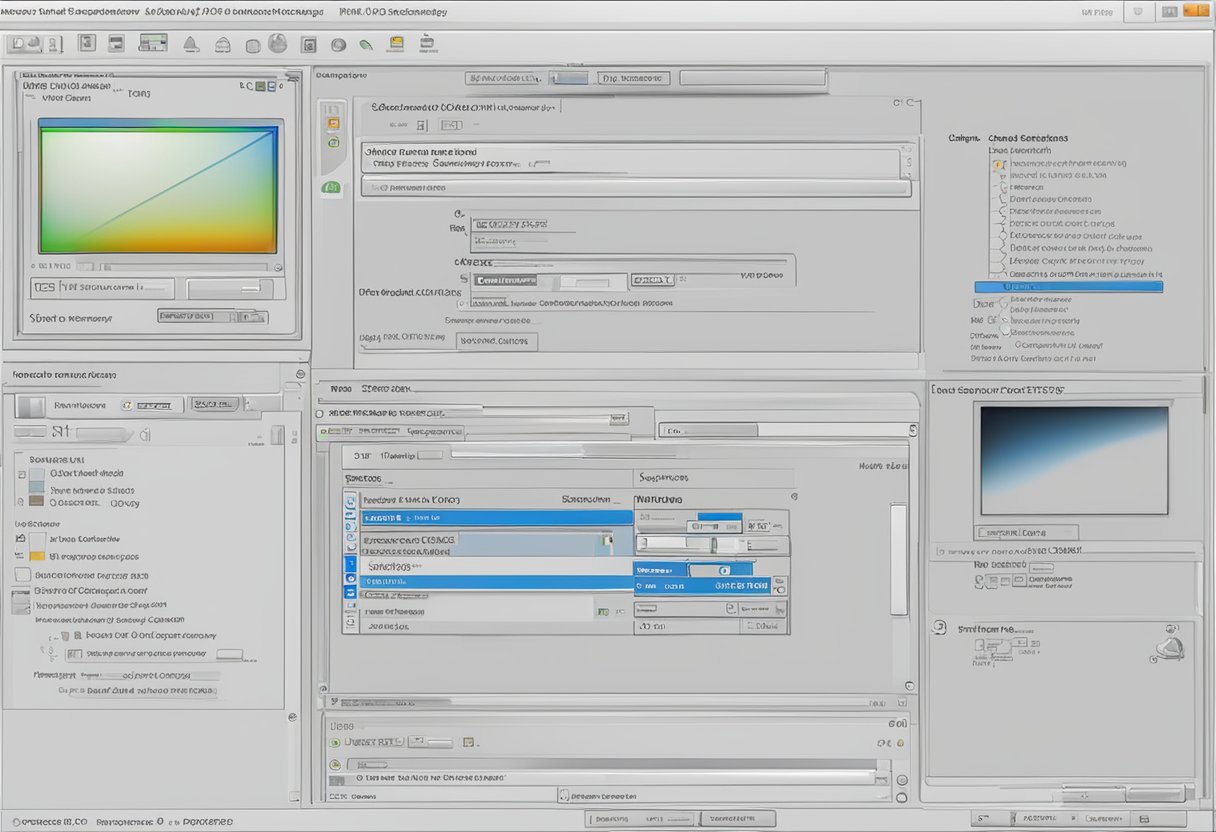The height and width of the screenshot is (832, 1216).
Task: Toggle the empty checkbox in the left options panel
Action: pos(23,575)
